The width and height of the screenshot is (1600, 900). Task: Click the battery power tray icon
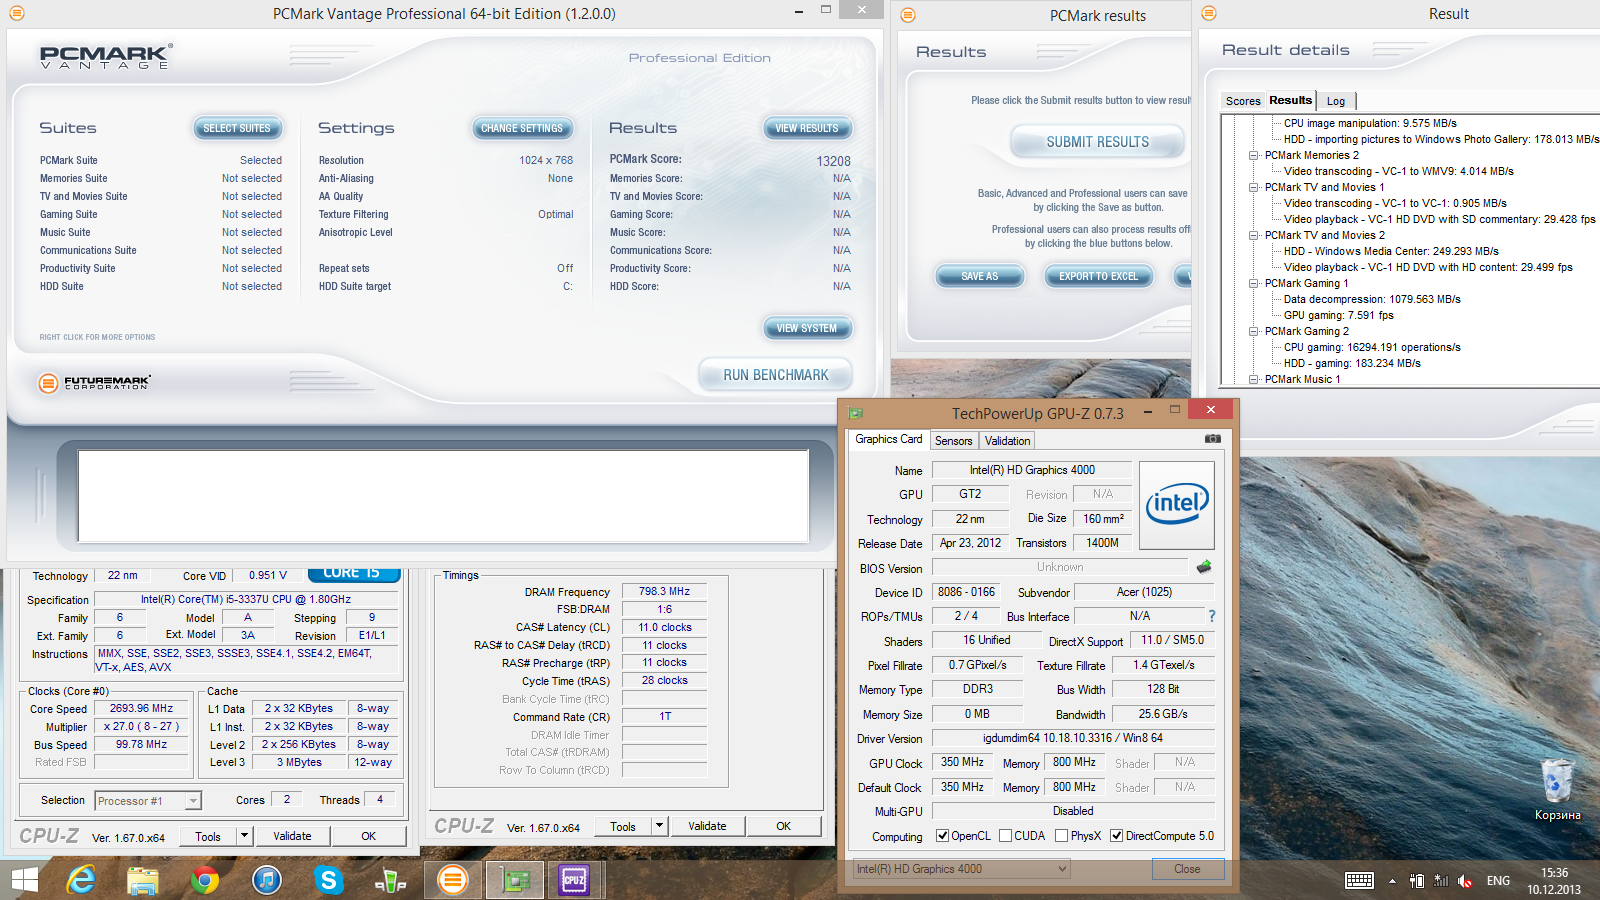click(x=1417, y=881)
